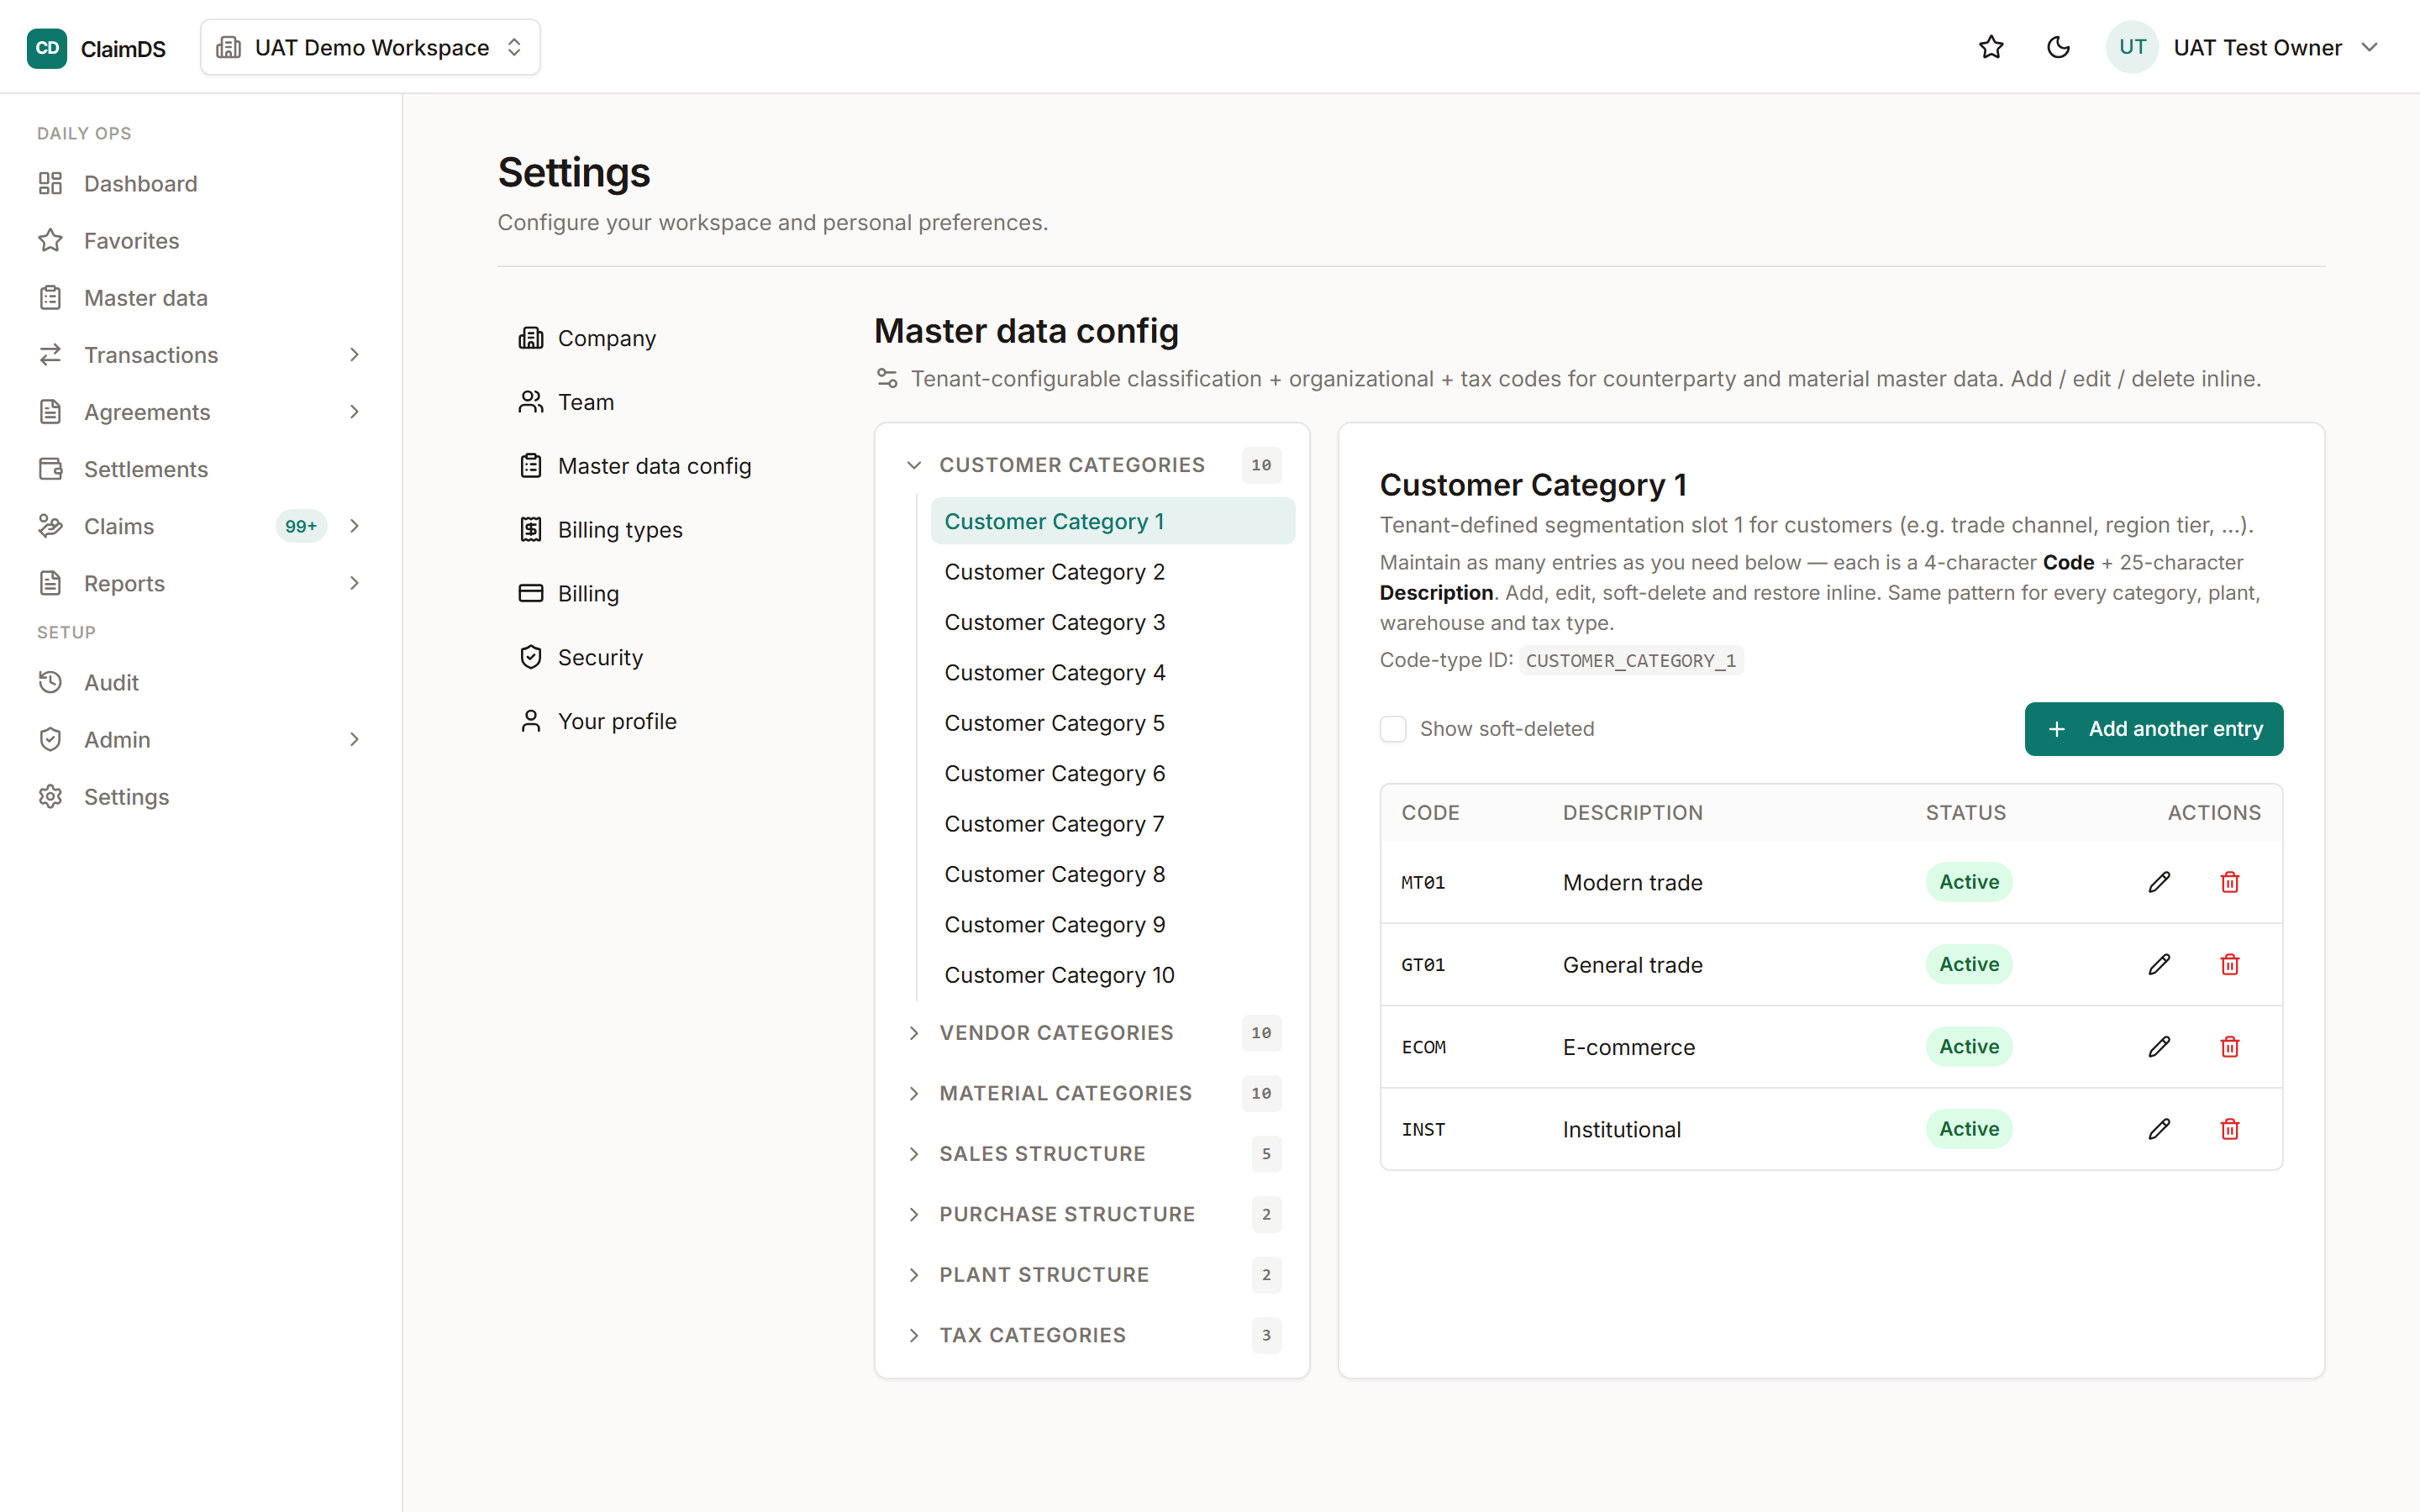2420x1512 pixels.
Task: Edit the E-commerce entry
Action: click(2159, 1046)
